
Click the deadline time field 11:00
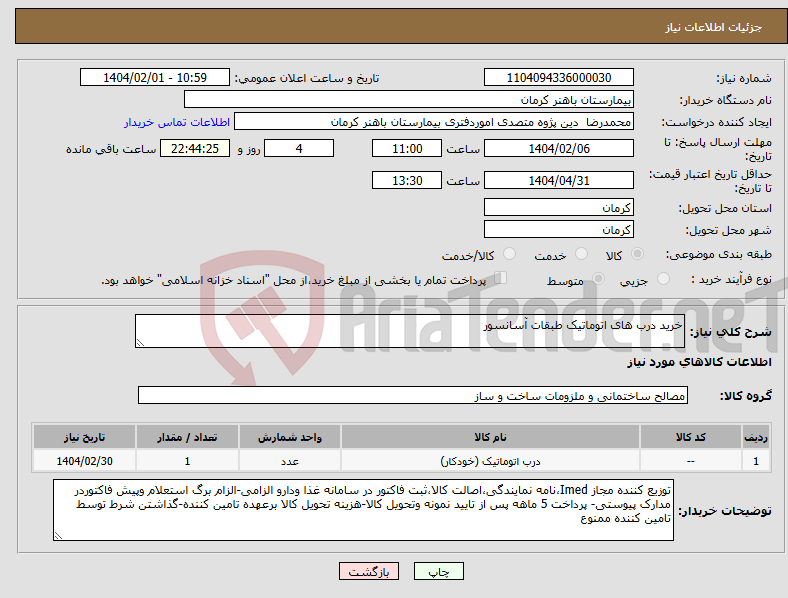(x=407, y=148)
